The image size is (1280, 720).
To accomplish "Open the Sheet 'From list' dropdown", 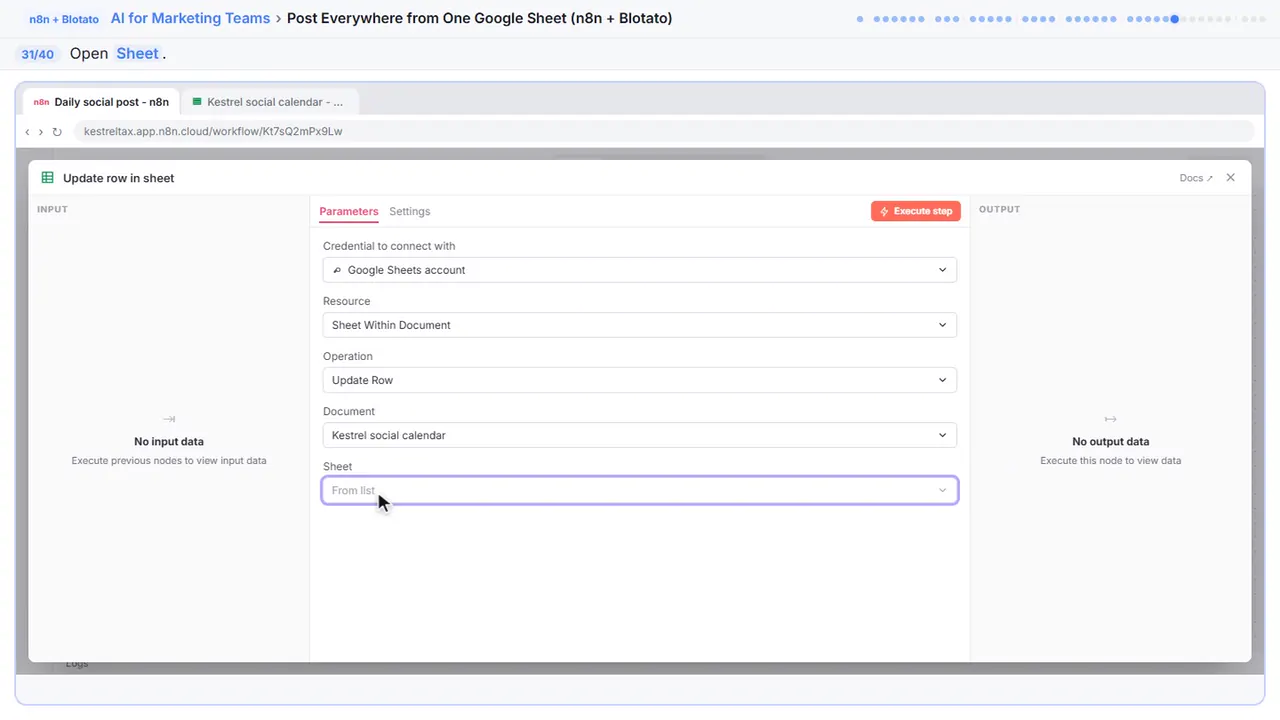I will pos(640,490).
